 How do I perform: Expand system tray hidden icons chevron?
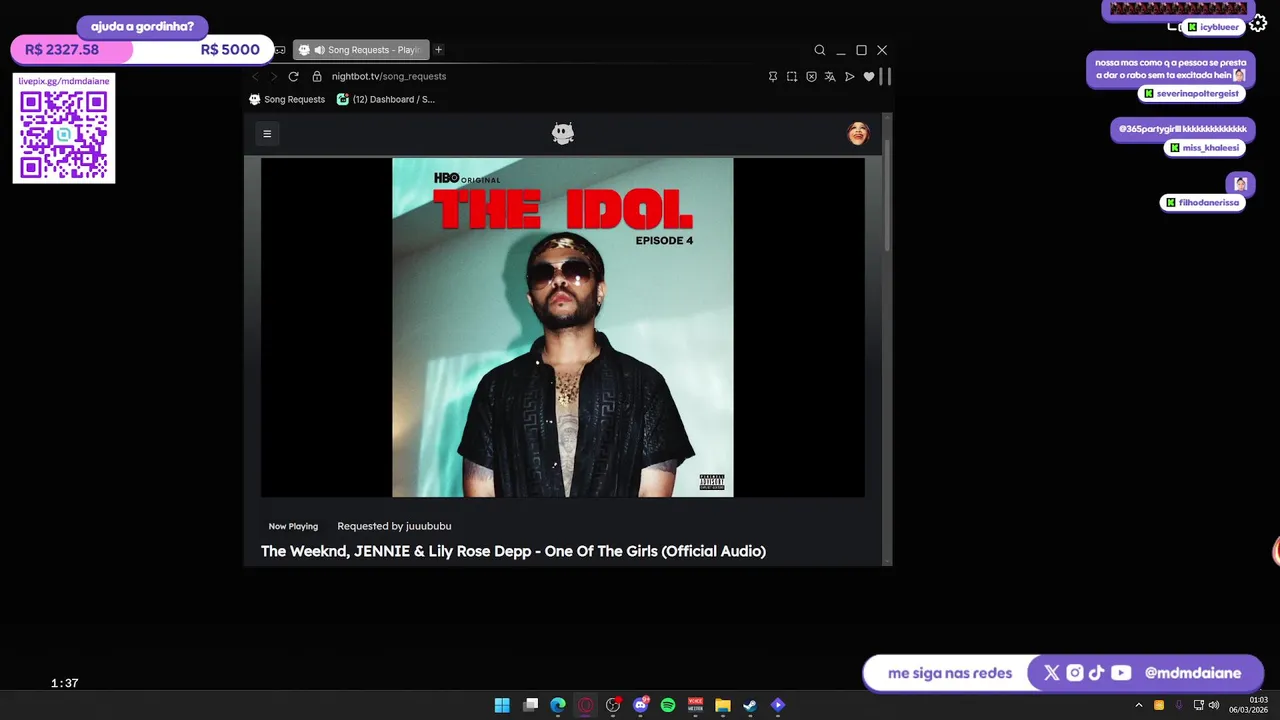1138,705
